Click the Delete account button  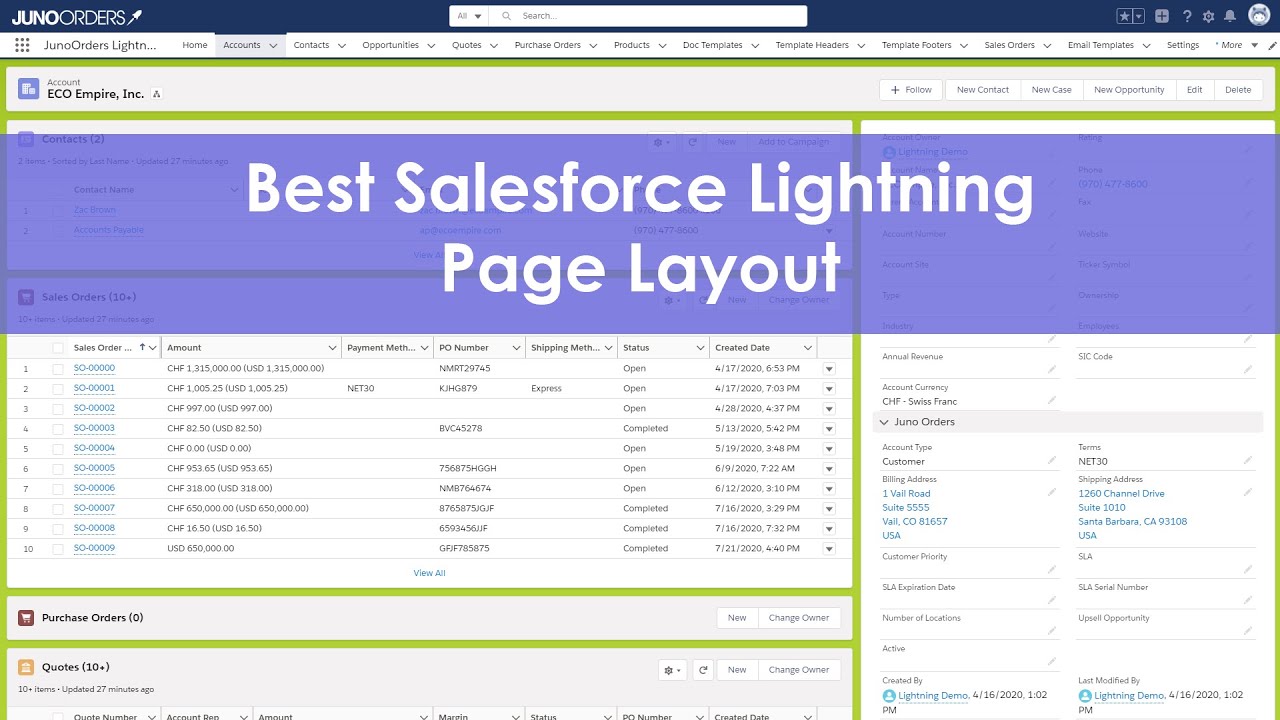pos(1238,90)
